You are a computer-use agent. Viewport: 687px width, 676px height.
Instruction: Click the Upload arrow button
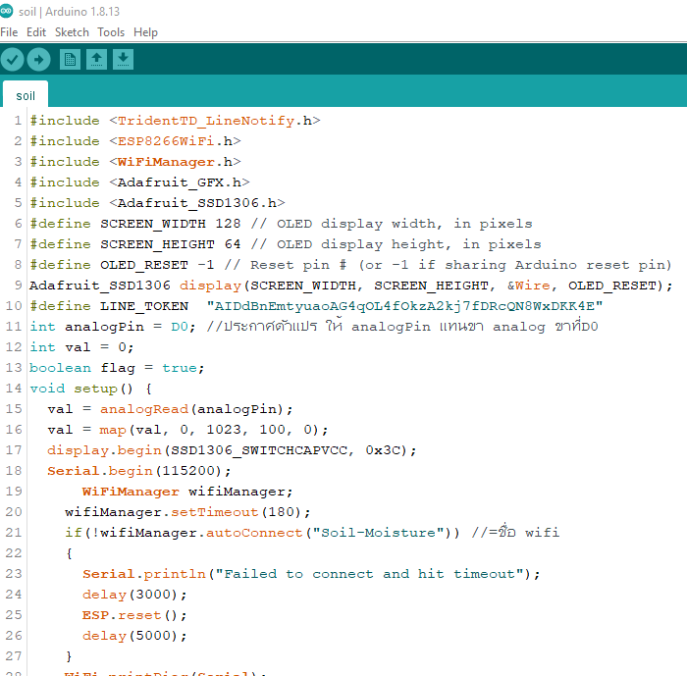(x=39, y=60)
